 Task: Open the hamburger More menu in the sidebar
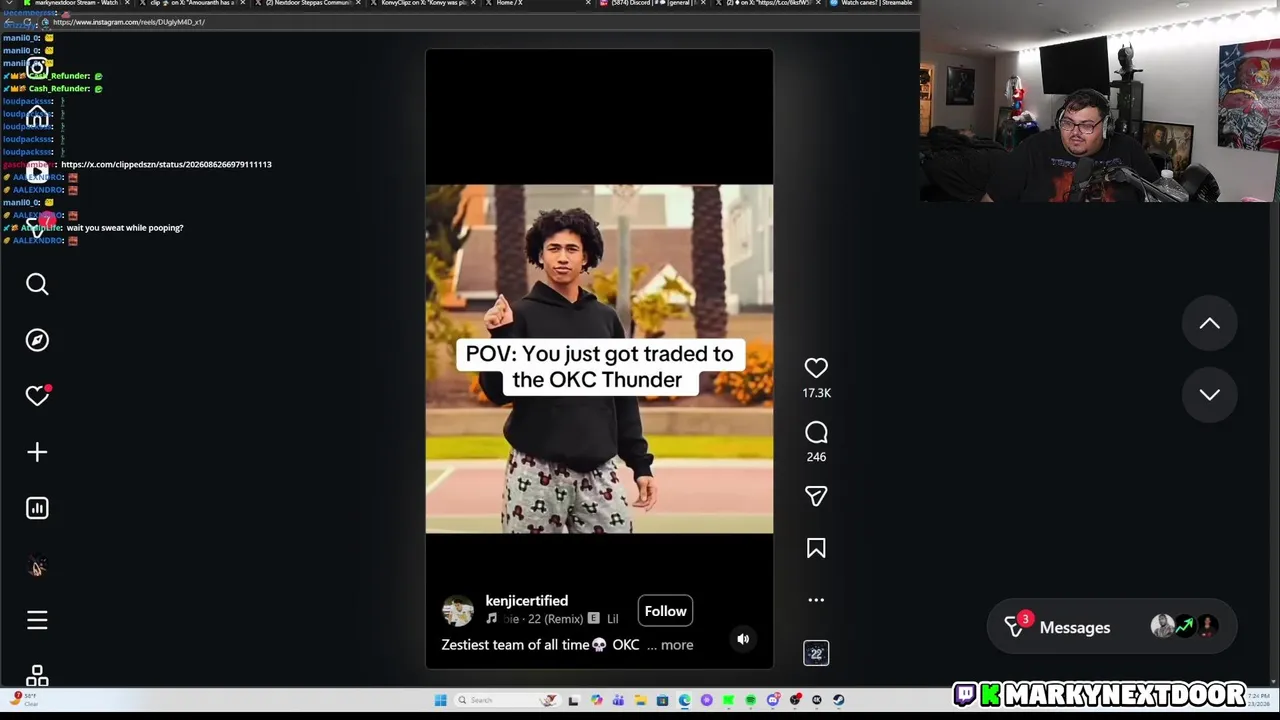tap(37, 621)
